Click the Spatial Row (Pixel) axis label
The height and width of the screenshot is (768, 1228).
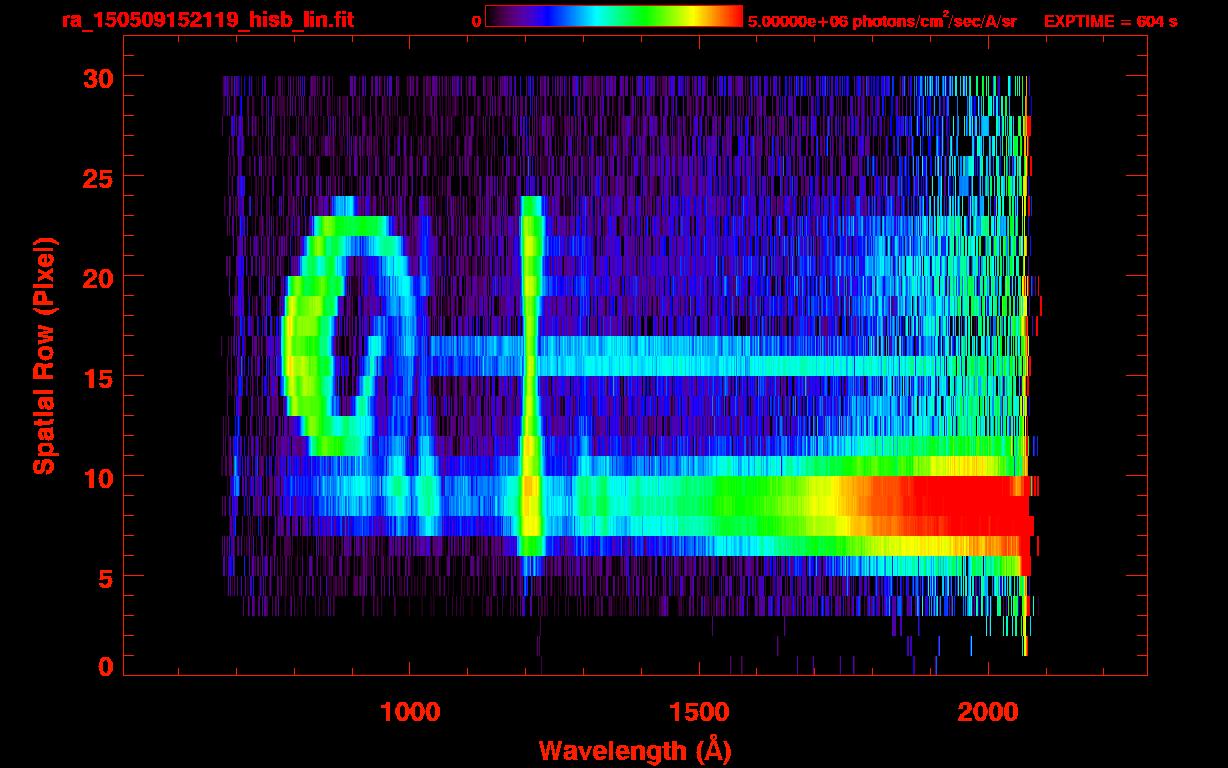(43, 355)
